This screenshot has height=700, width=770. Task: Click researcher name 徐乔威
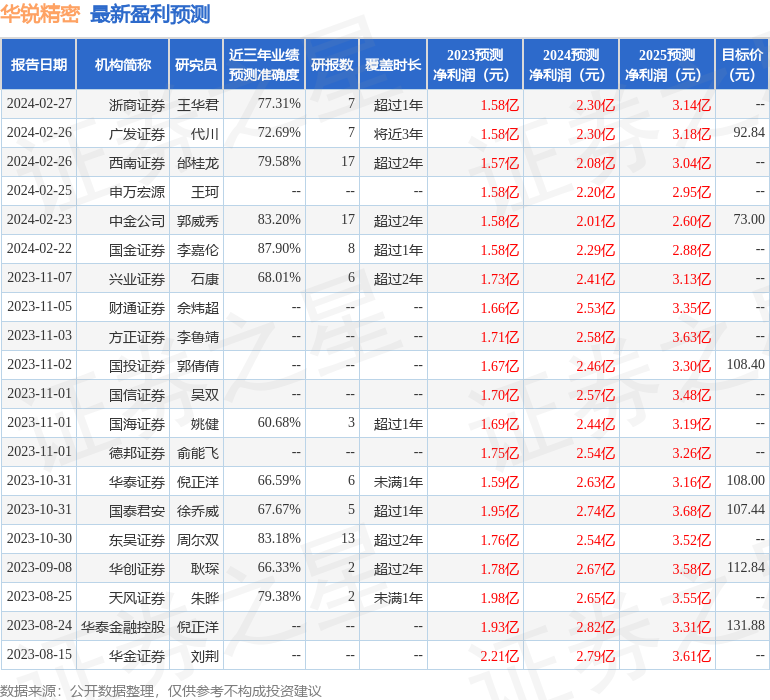point(198,511)
